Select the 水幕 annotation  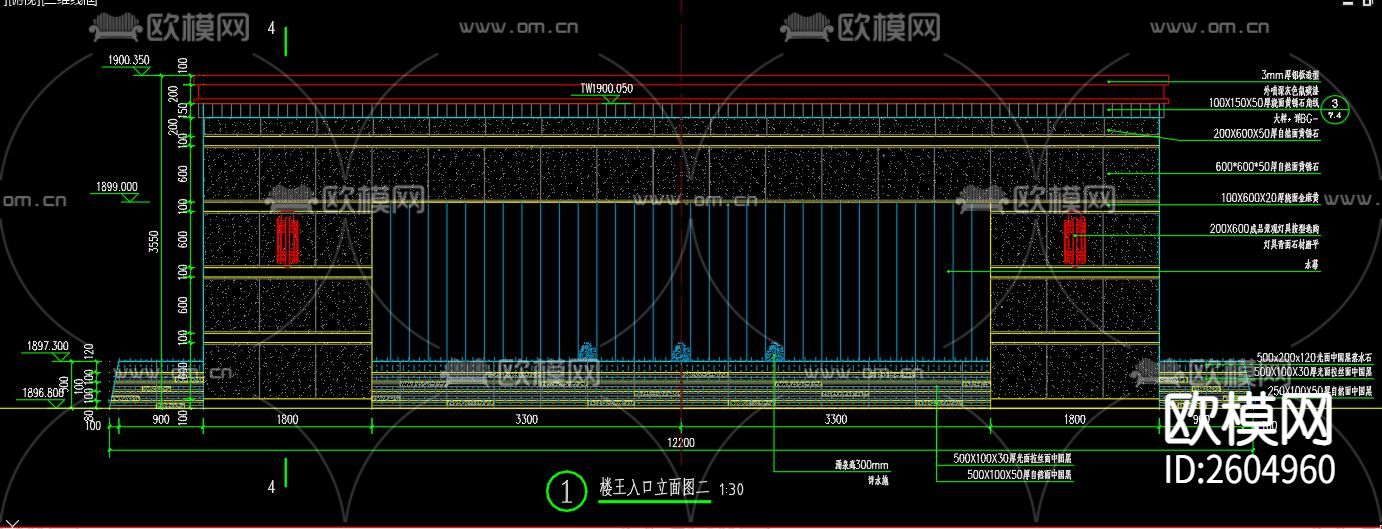1311,266
